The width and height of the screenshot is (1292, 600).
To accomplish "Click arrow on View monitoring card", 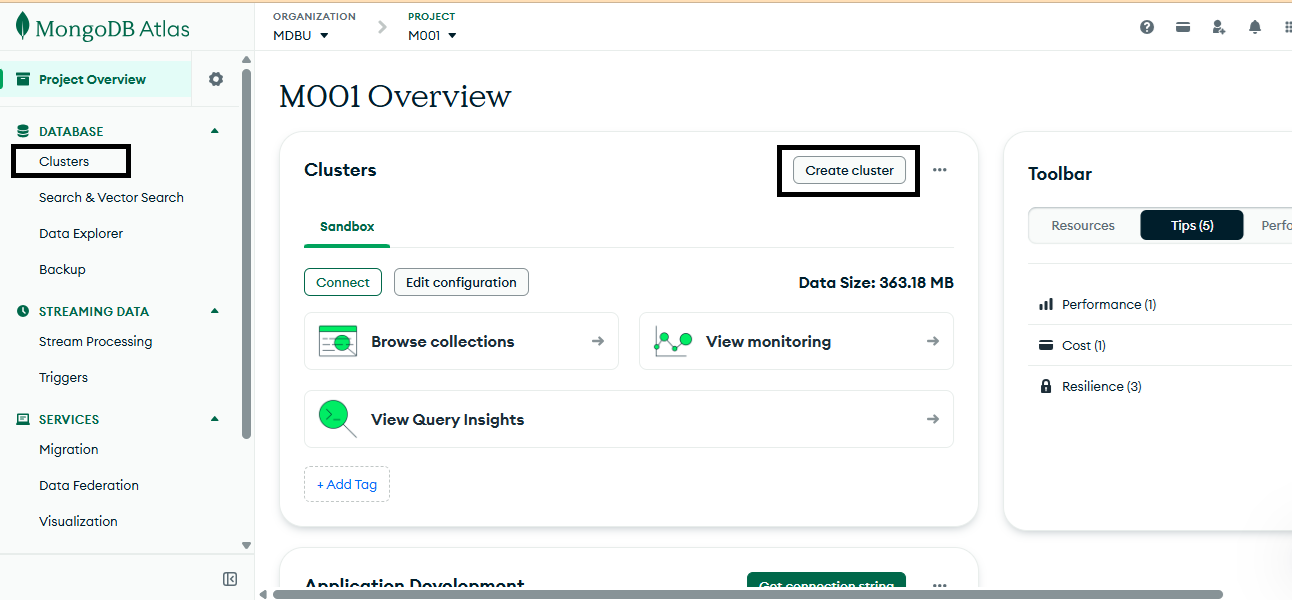I will tap(933, 341).
